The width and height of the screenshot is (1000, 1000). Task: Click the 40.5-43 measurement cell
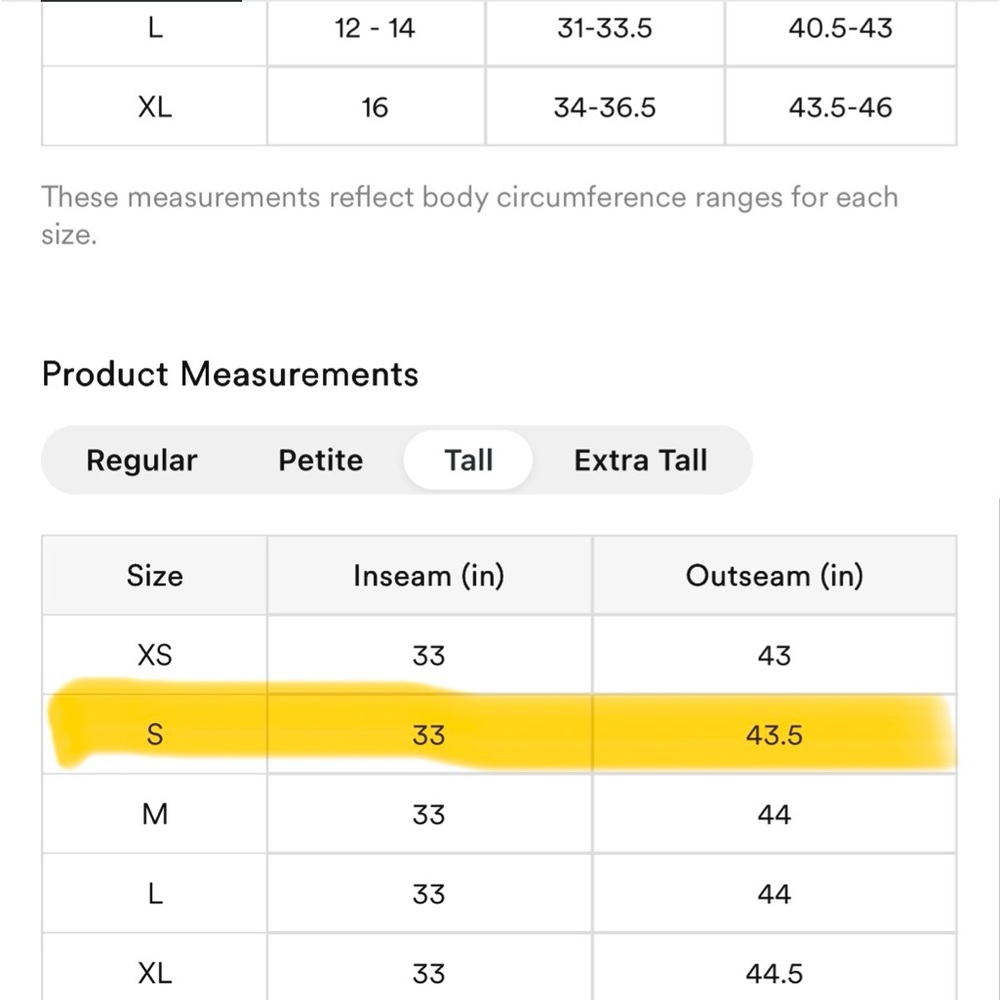click(841, 28)
